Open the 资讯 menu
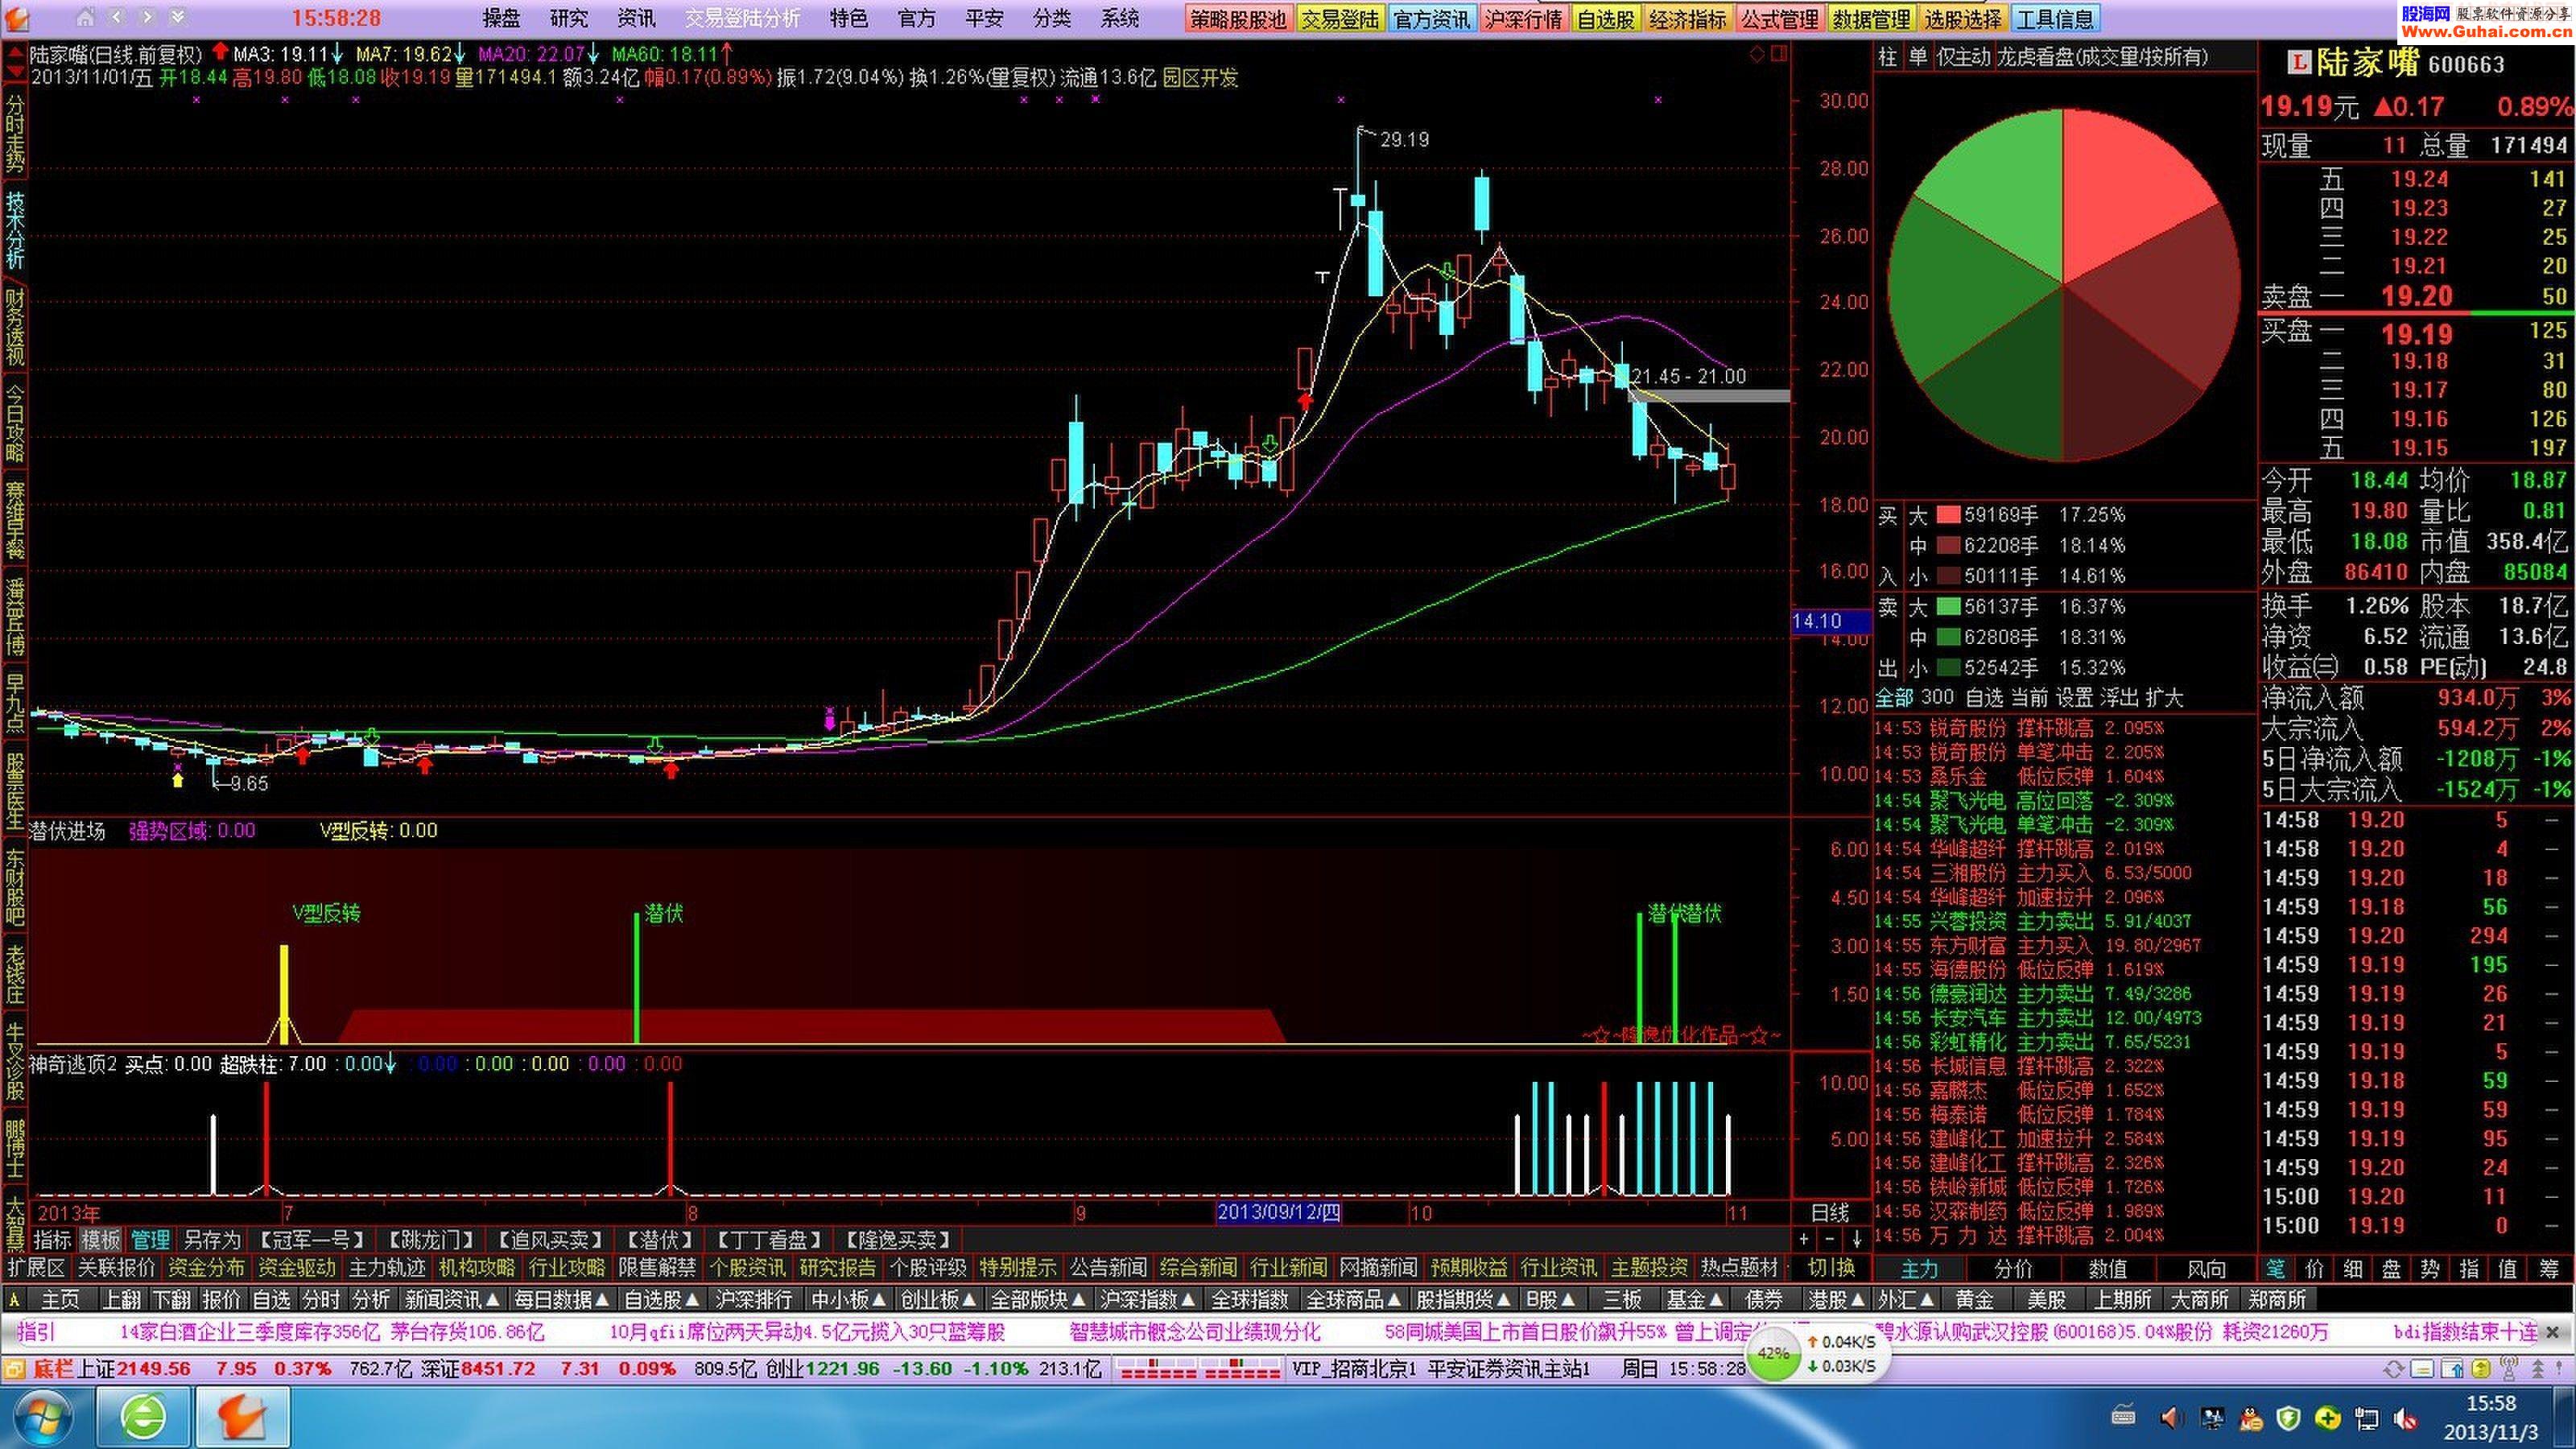2576x1449 pixels. point(636,18)
